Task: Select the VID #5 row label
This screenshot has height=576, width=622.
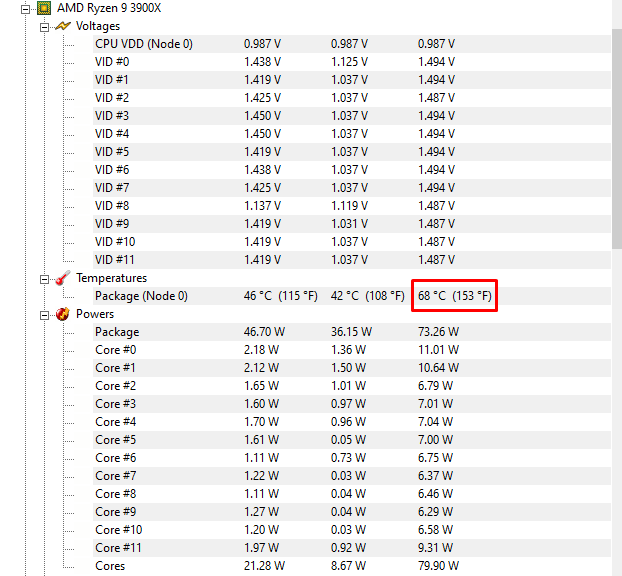Action: (x=112, y=152)
